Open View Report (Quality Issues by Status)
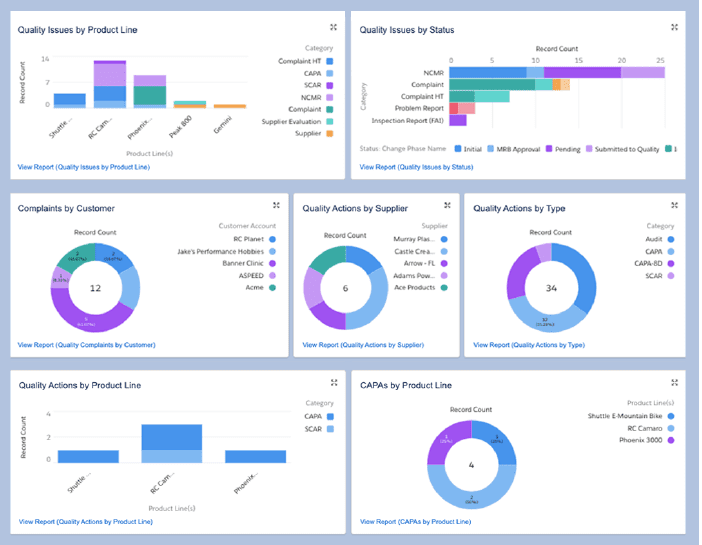702x545 pixels. 416,167
